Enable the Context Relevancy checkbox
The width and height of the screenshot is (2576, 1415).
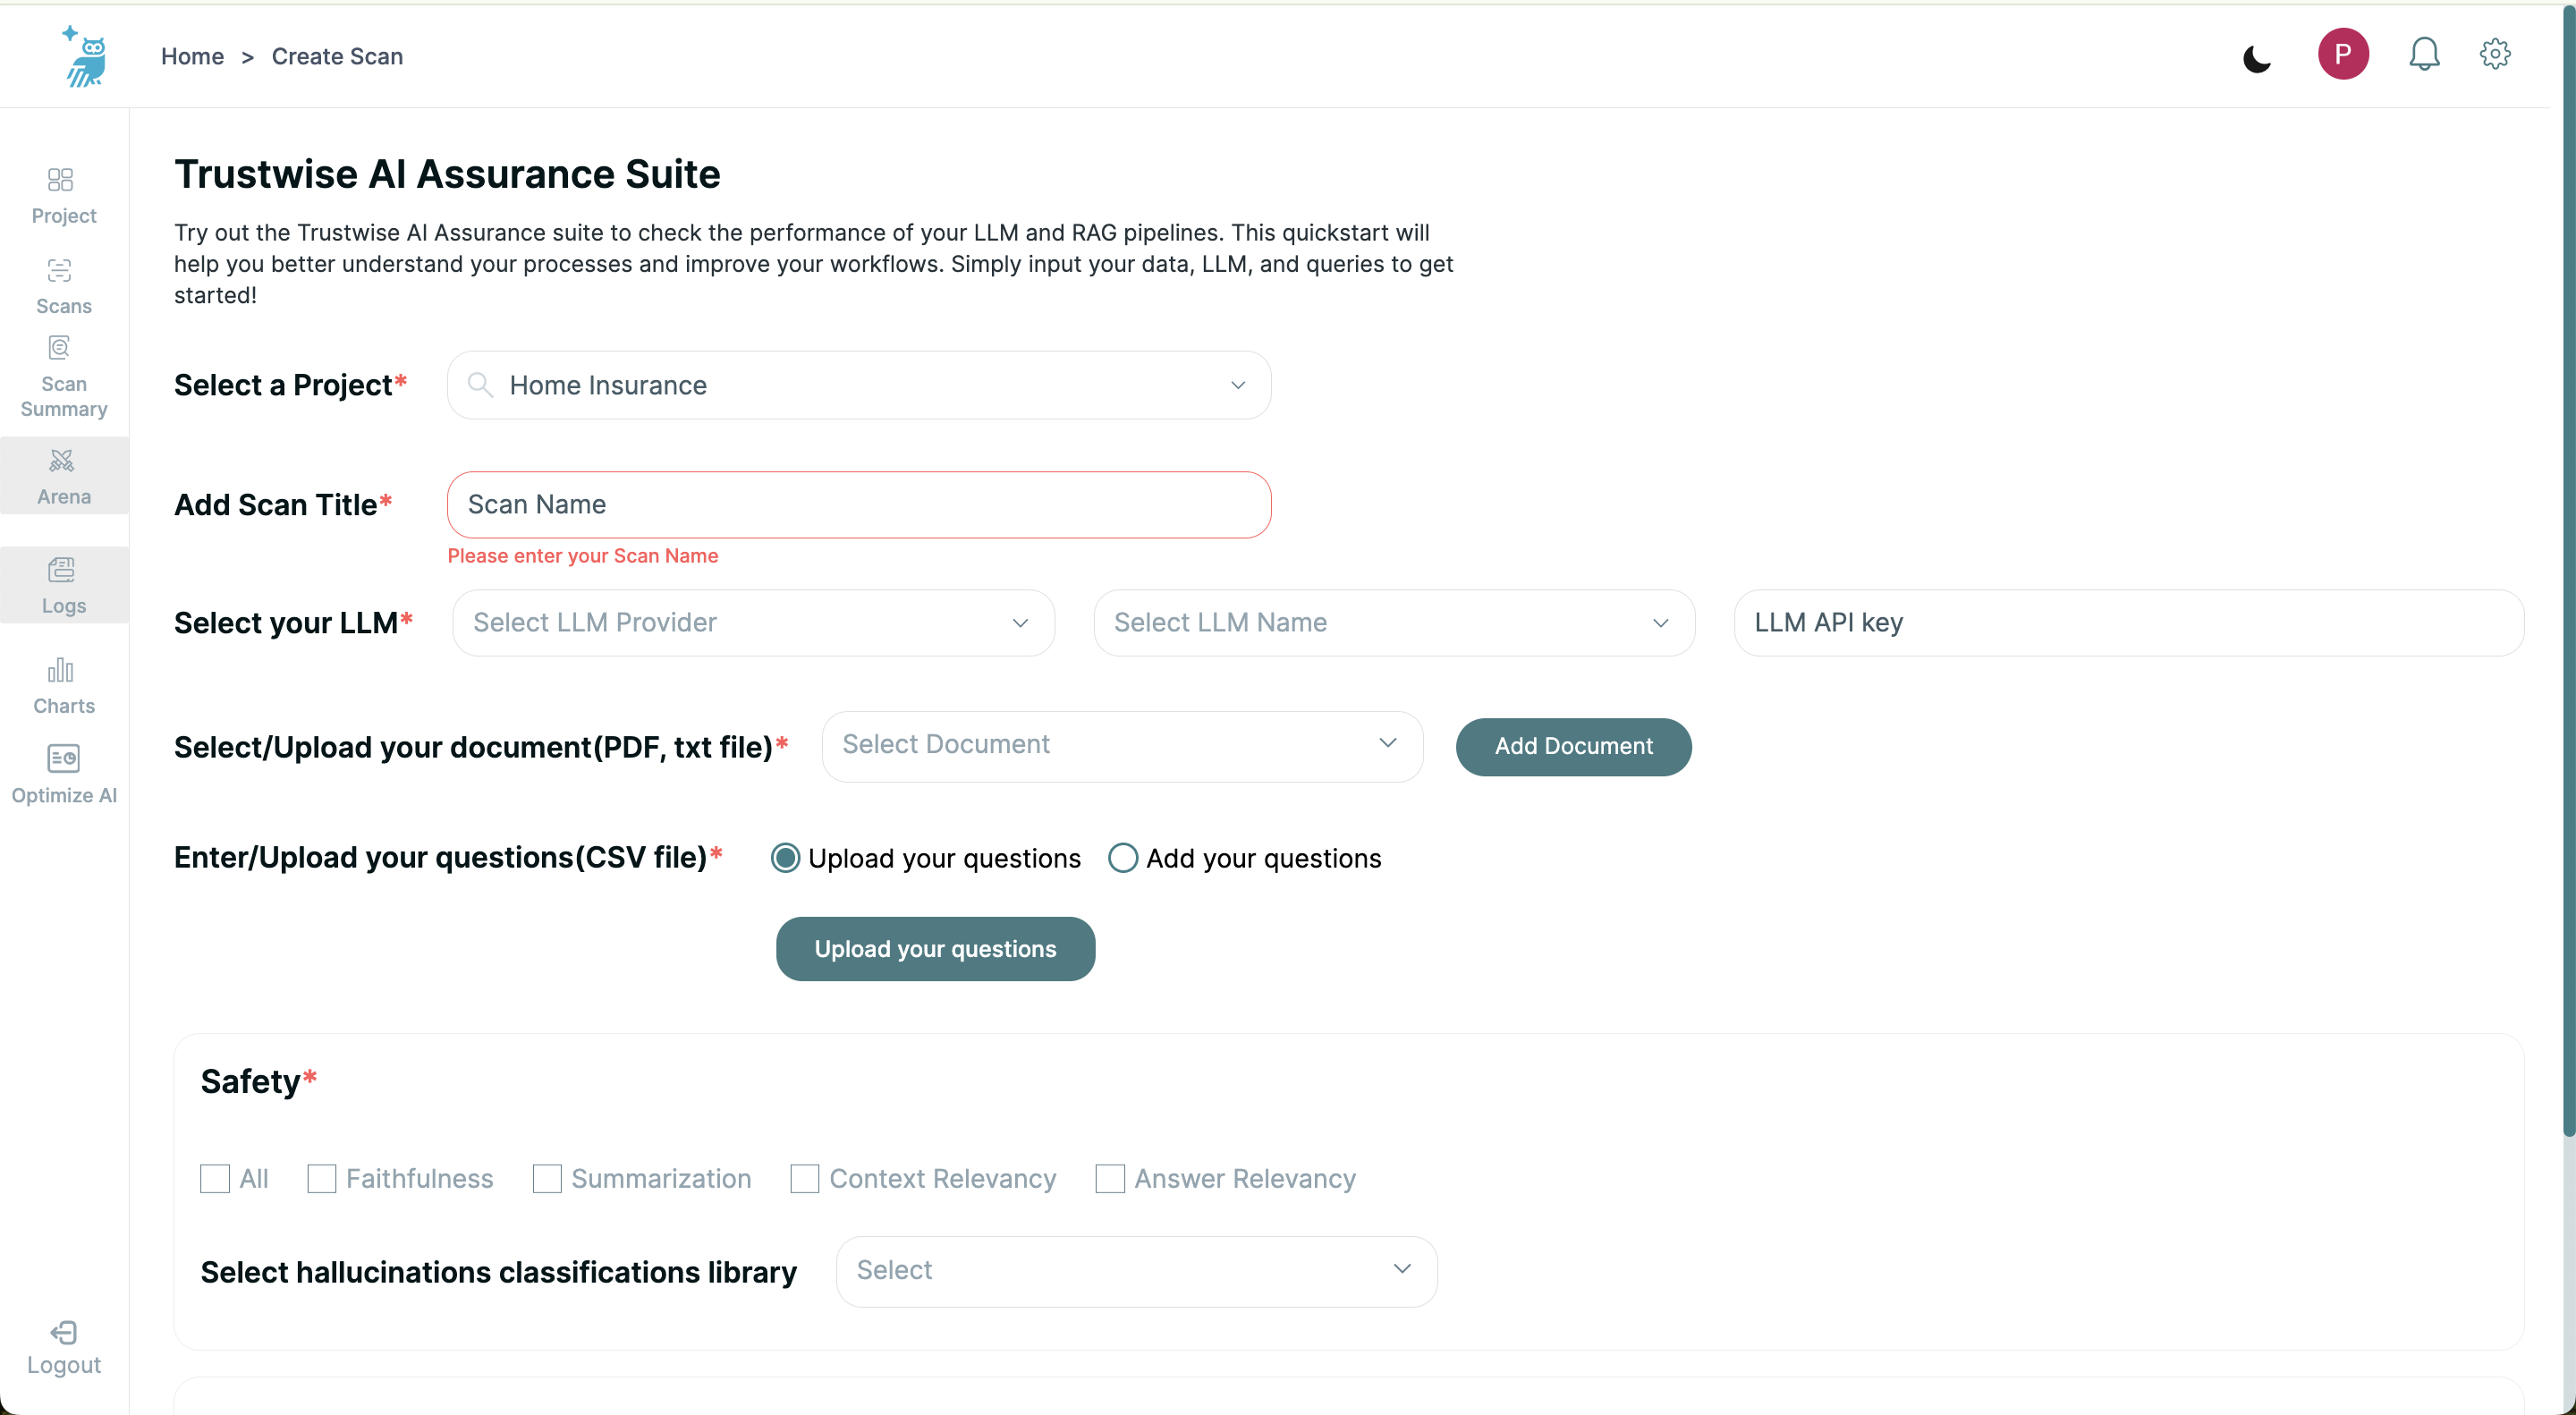click(804, 1178)
